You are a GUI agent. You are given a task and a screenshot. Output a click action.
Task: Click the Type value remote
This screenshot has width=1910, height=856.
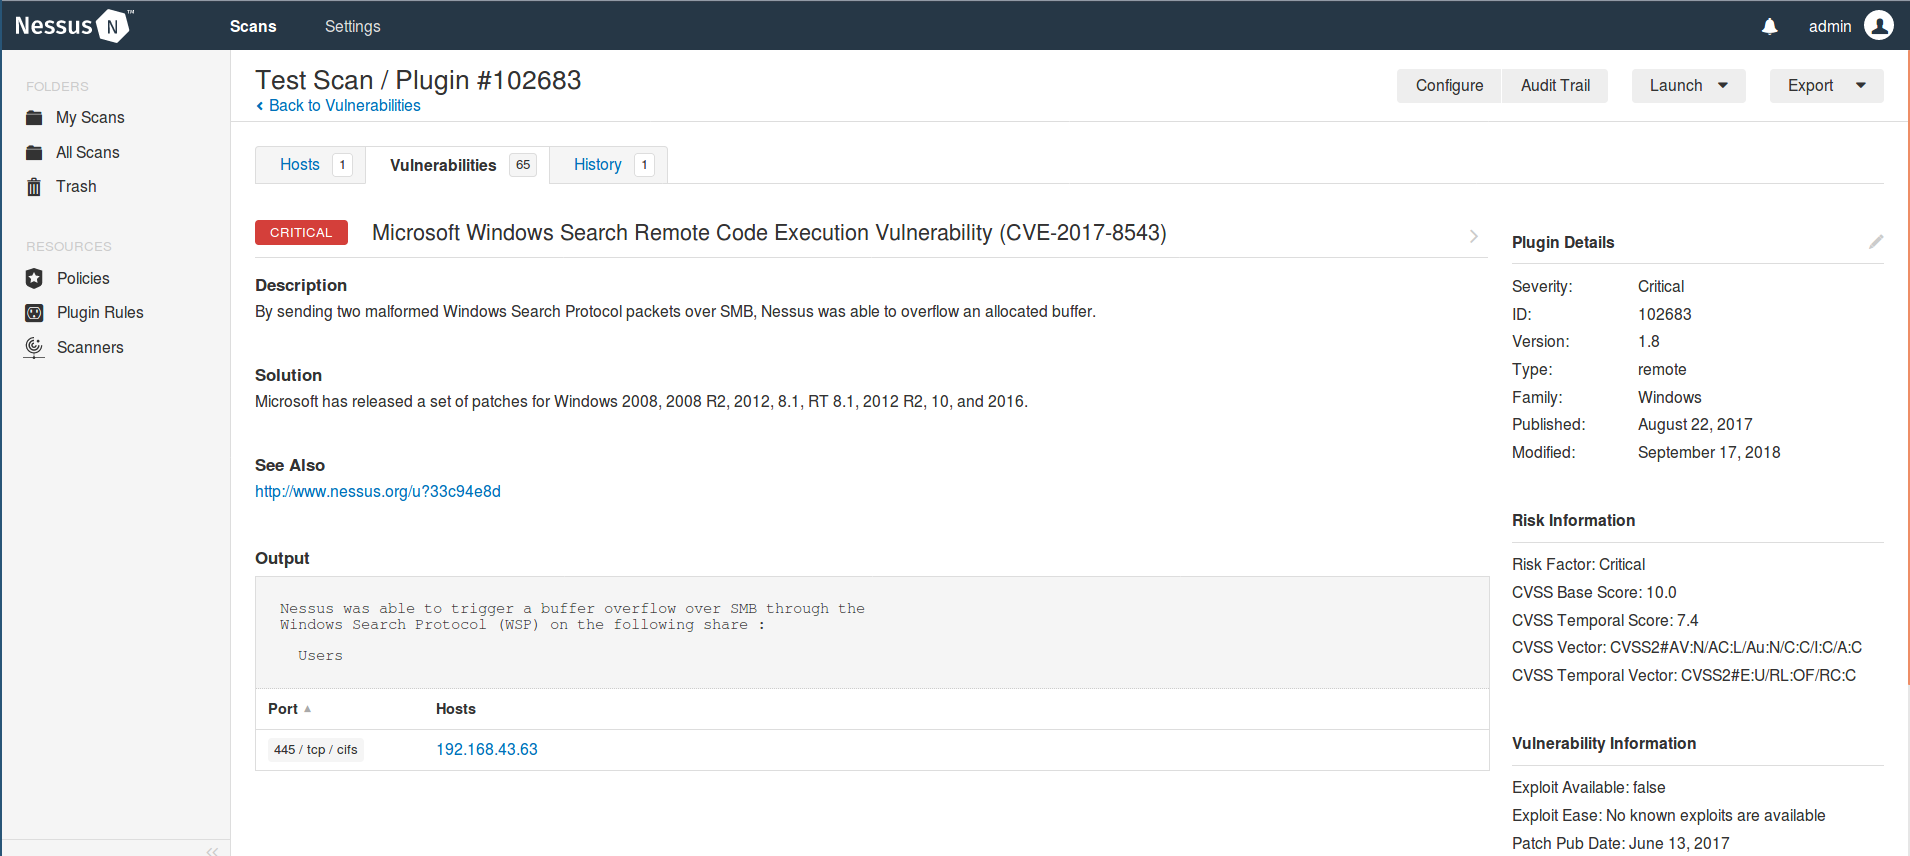(x=1662, y=370)
